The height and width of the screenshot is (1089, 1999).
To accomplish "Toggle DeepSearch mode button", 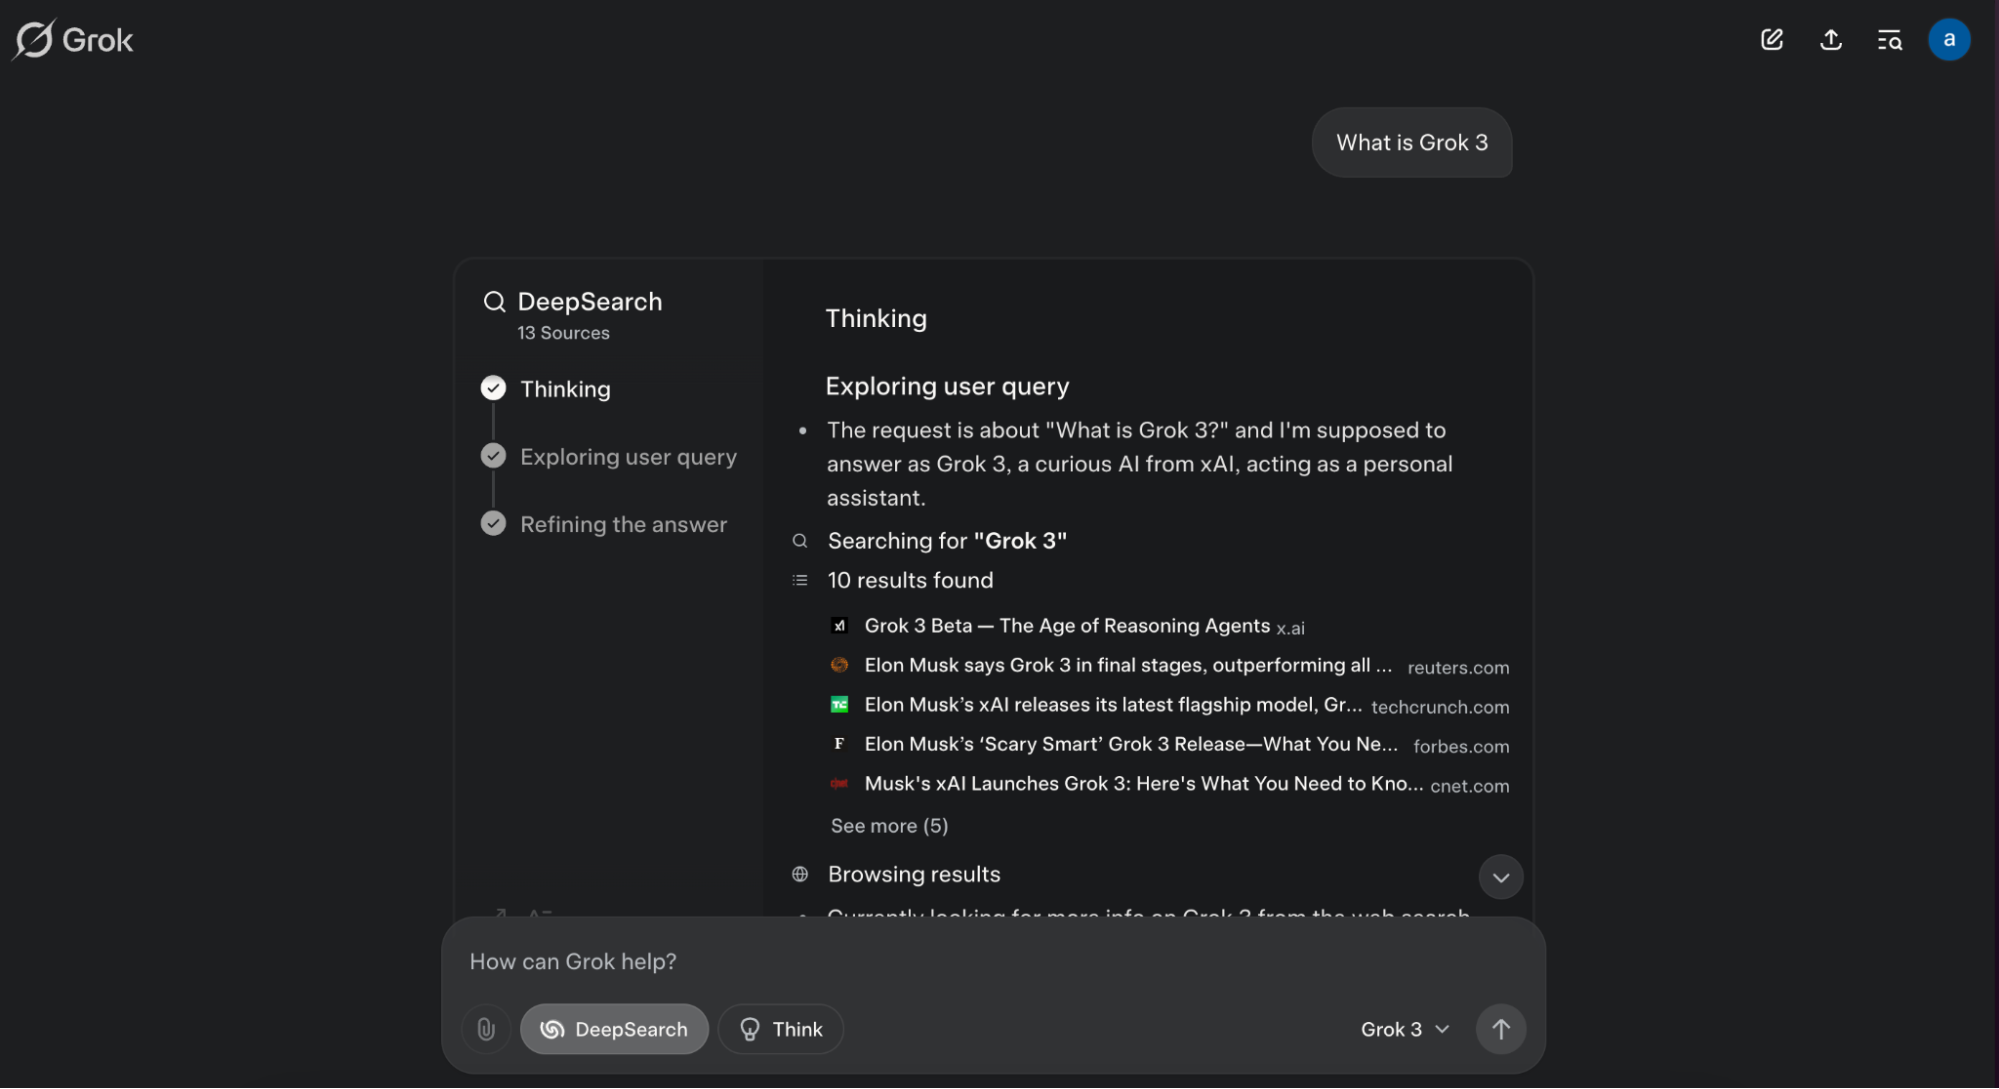I will 614,1029.
